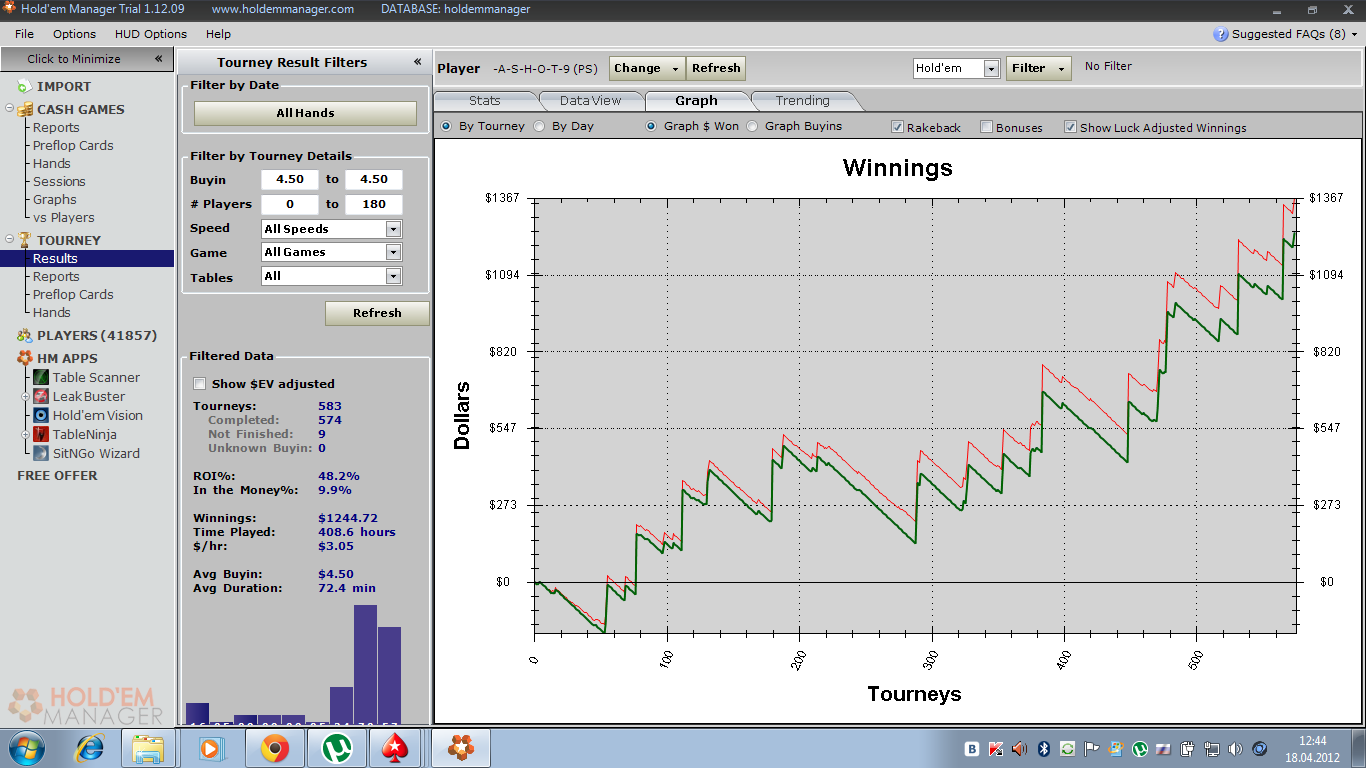
Task: Click the Action Center flag tray icon
Action: (x=1091, y=749)
